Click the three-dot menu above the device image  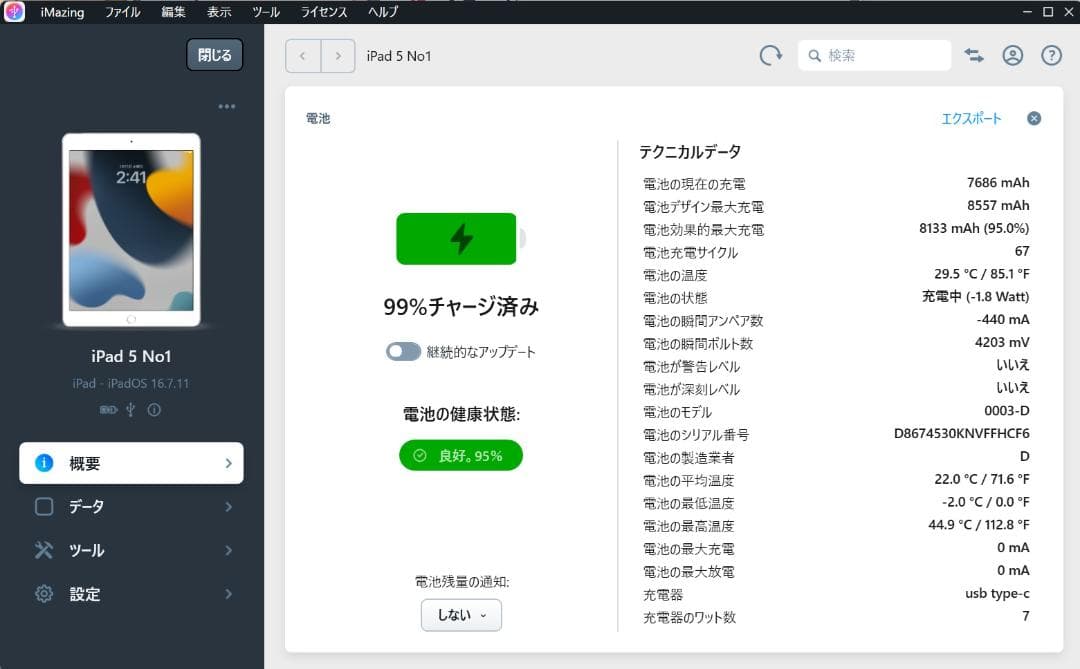coord(227,106)
